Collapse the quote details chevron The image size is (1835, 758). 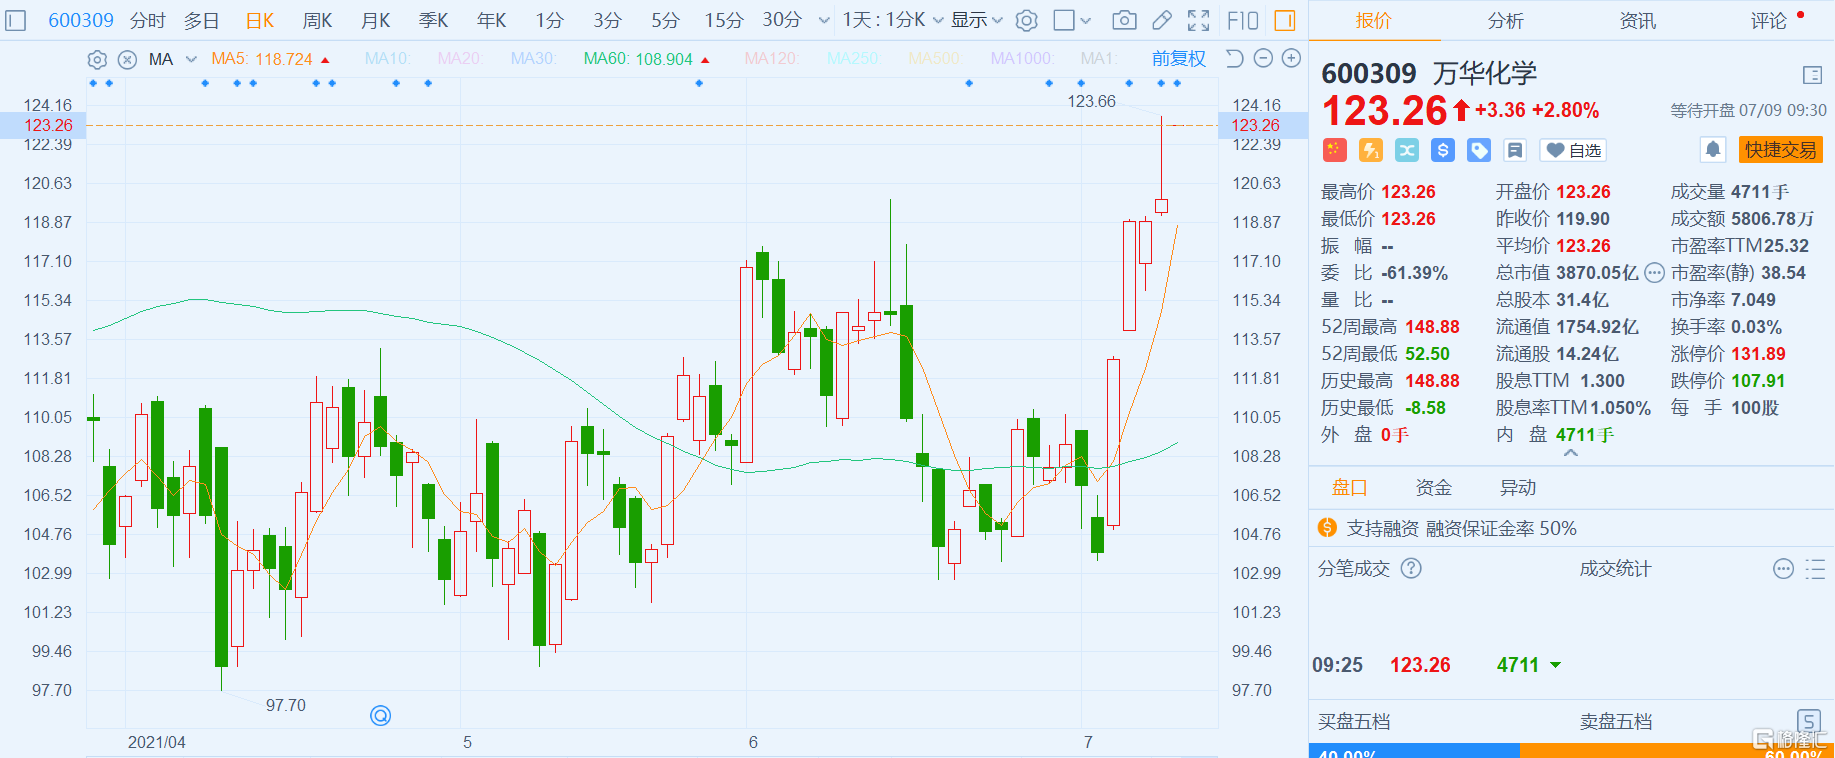coord(1571,453)
